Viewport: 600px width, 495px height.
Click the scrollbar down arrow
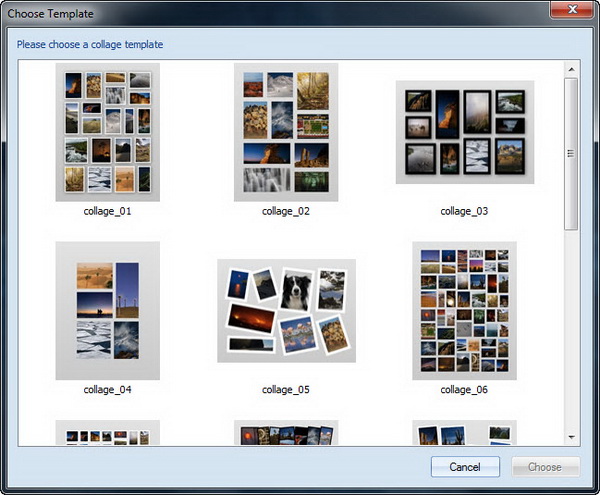(x=571, y=437)
